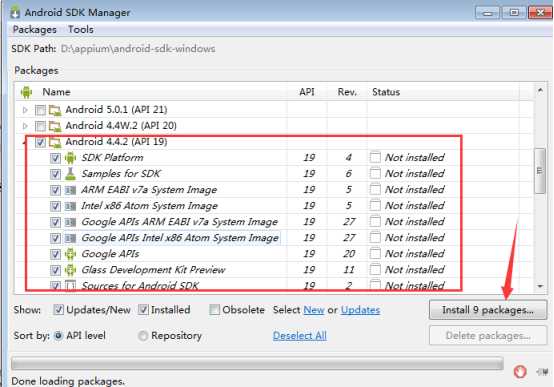Viewport: 554px width, 387px height.
Task: Click the Install 9 packages button
Action: point(488,310)
